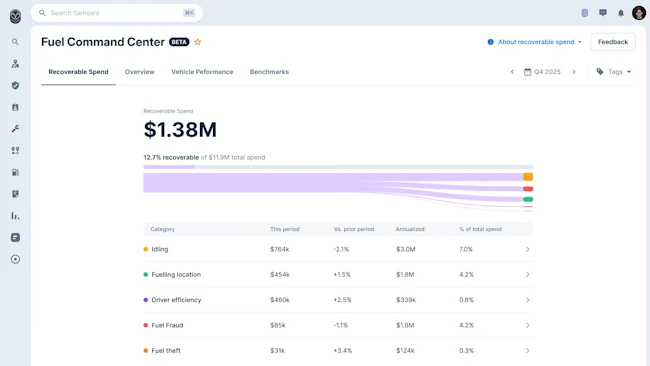Go to next quarter arrow
The height and width of the screenshot is (366, 650).
(574, 72)
